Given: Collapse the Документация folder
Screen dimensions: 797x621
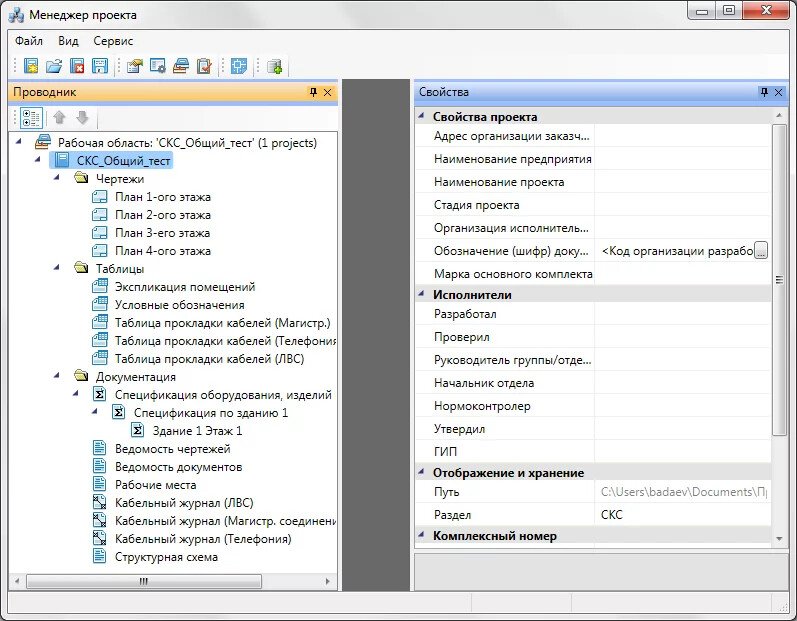Looking at the screenshot, I should coord(57,376).
